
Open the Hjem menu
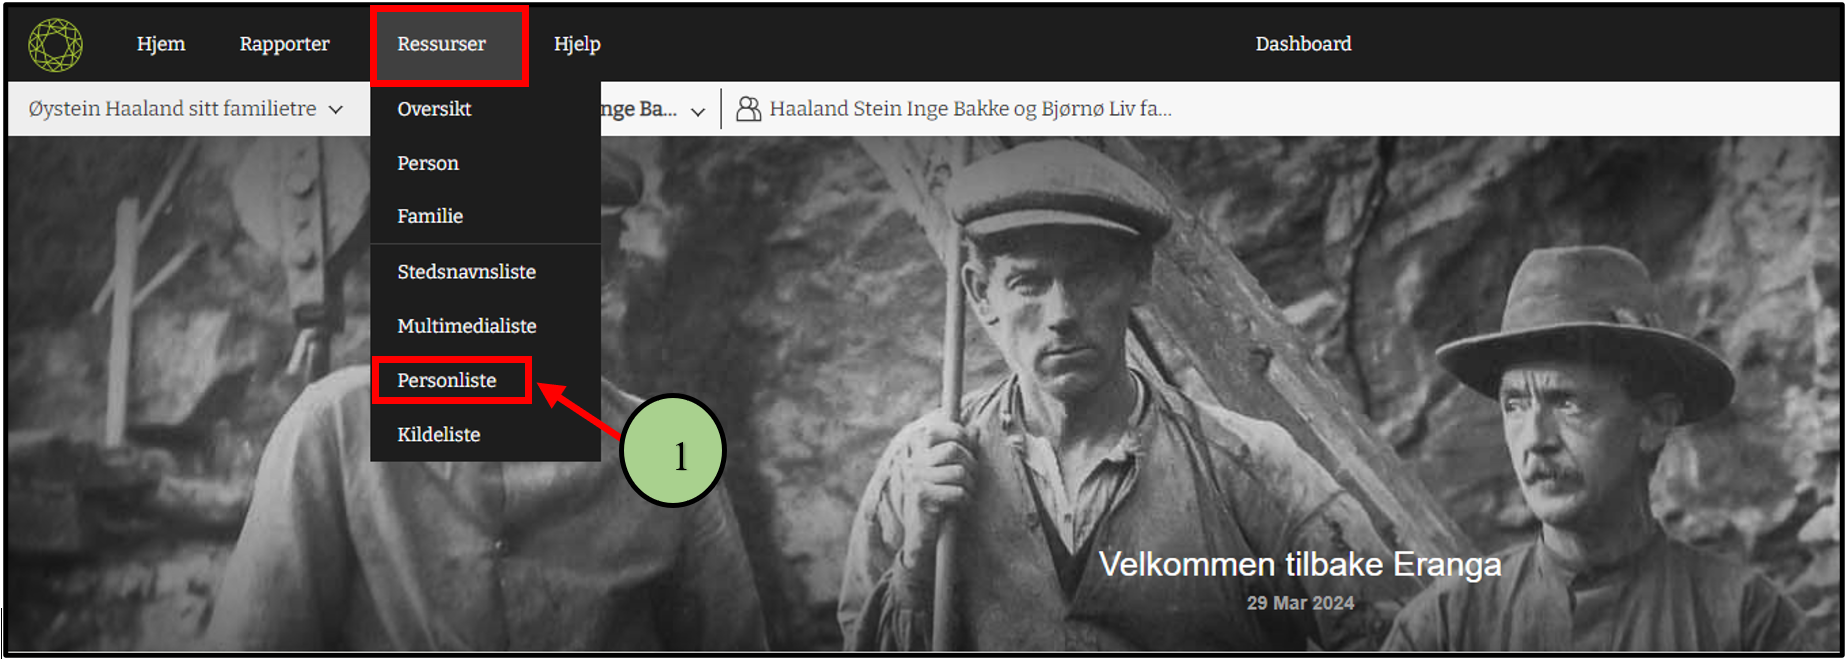point(161,44)
